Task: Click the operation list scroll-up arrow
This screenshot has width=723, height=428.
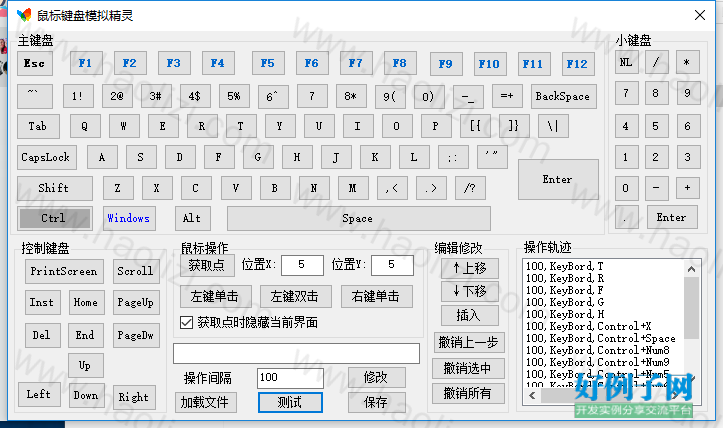Action: 691,269
